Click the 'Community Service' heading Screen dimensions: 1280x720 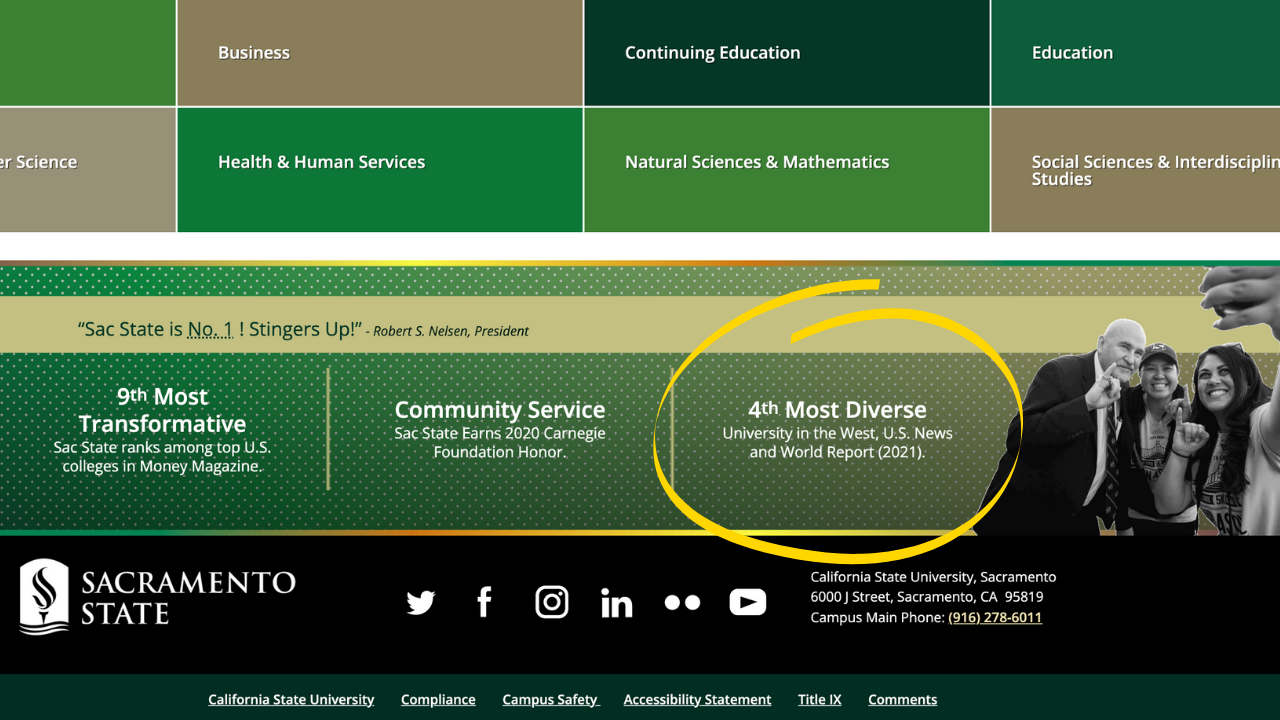coord(500,410)
